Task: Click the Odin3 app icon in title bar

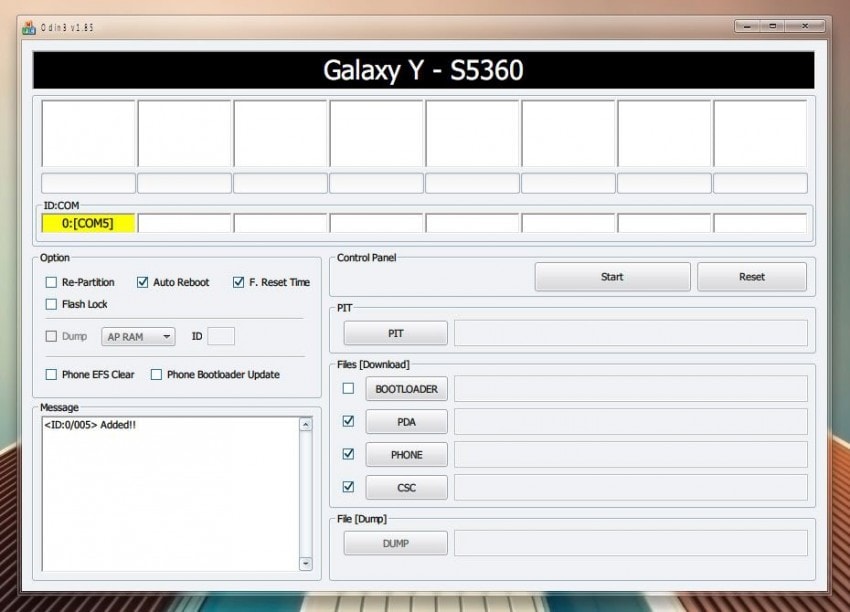Action: pos(29,27)
